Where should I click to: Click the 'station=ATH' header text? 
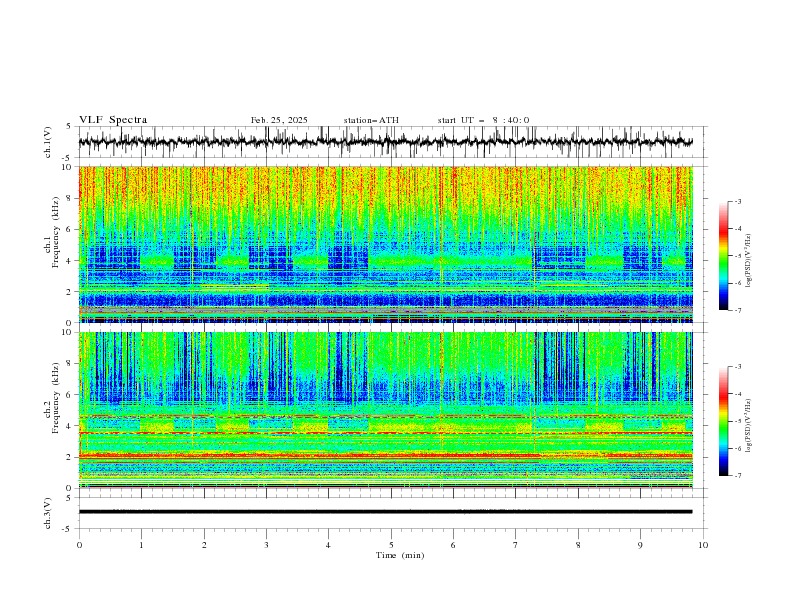coord(371,120)
